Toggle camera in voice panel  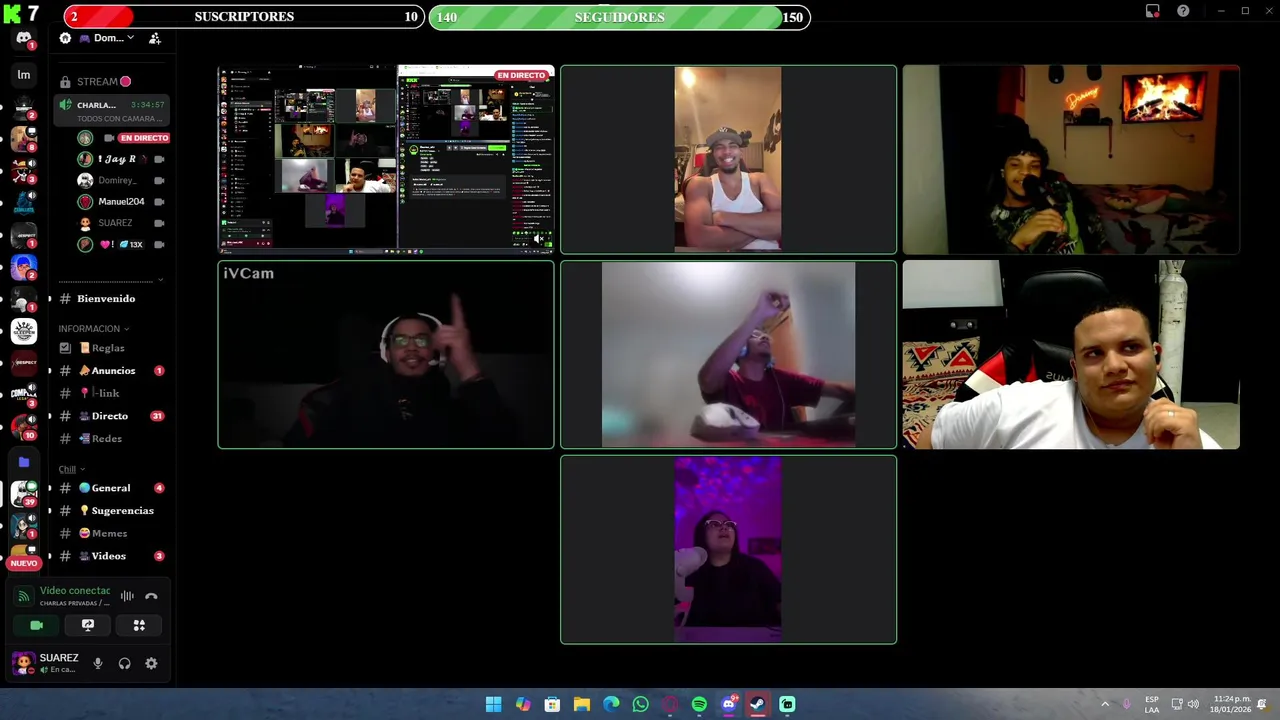click(x=37, y=625)
